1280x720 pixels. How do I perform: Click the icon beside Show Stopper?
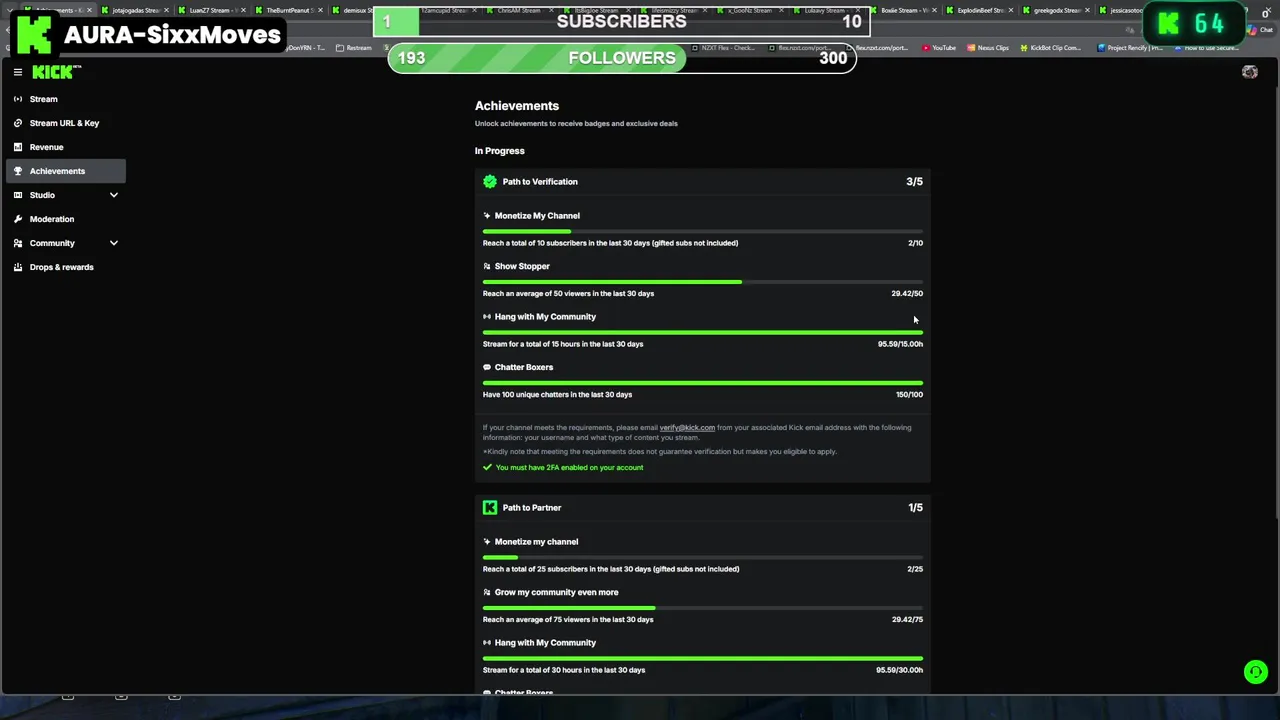click(x=487, y=266)
